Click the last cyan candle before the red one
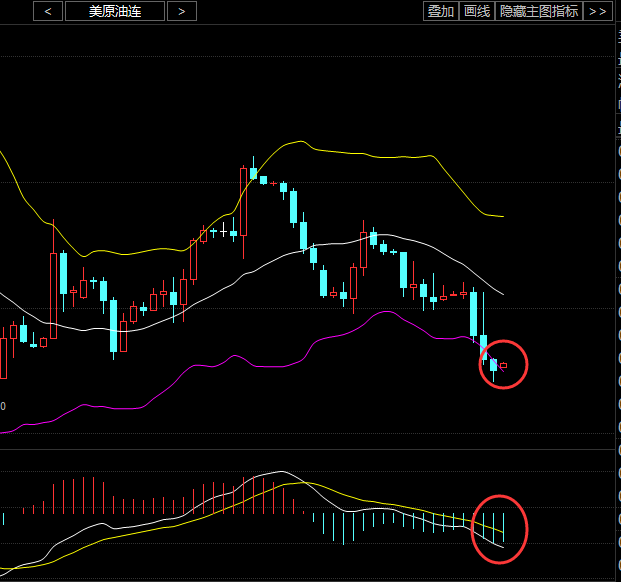Viewport: 621px width, 582px height. (x=493, y=365)
